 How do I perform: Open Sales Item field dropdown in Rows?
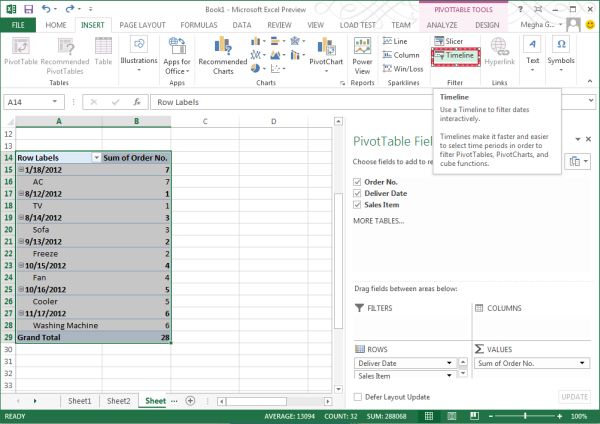point(449,376)
